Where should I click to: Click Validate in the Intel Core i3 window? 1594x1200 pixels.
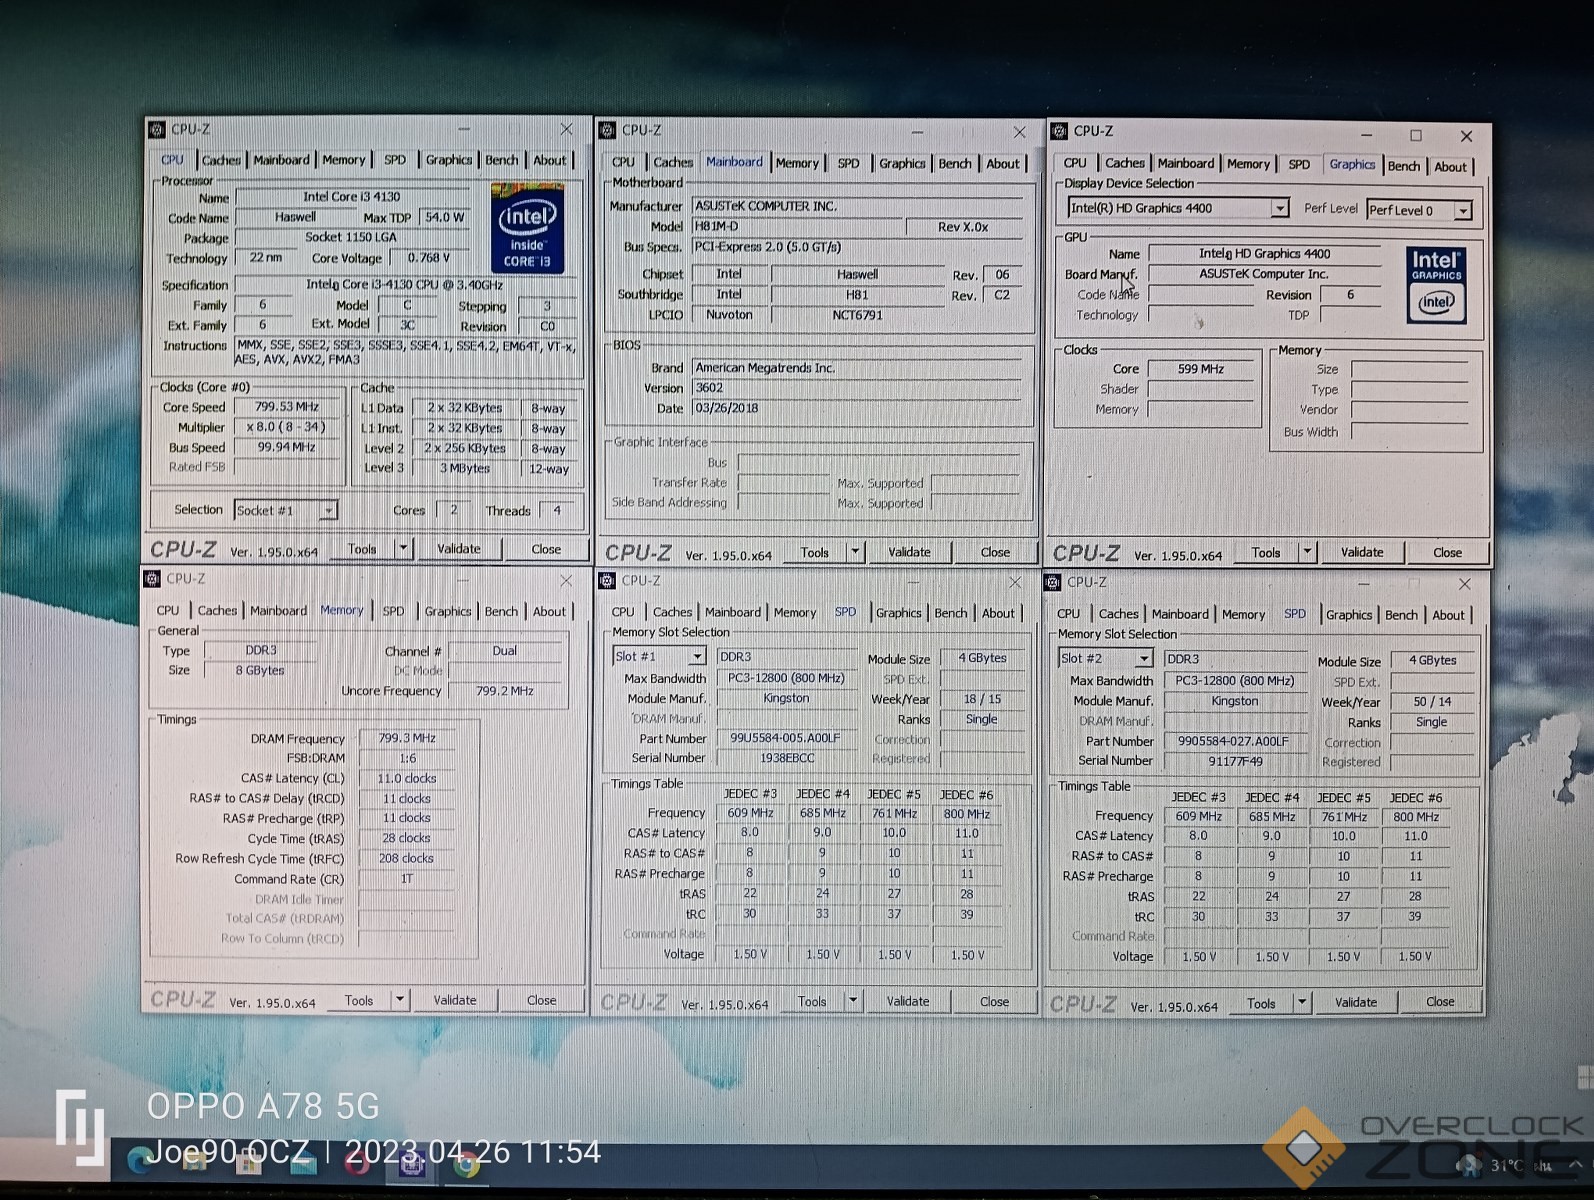[459, 548]
